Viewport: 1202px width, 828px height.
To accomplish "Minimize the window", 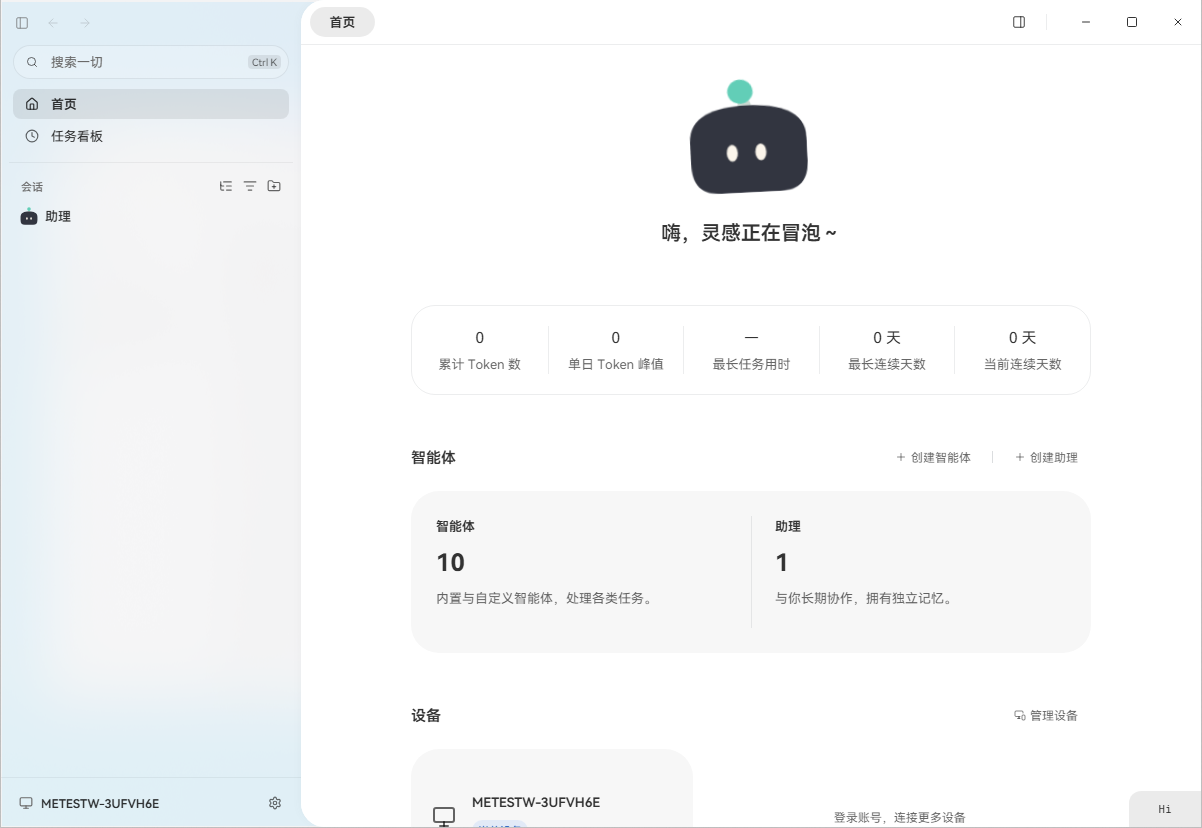I will 1086,22.
